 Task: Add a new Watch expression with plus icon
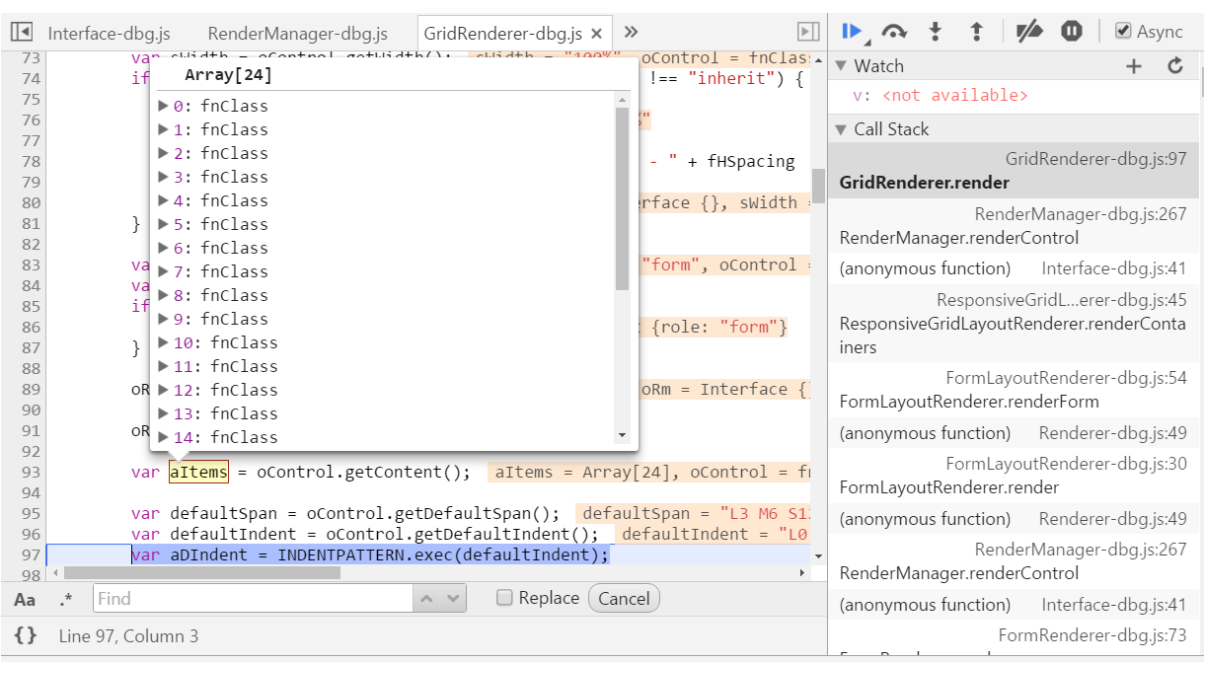point(1133,66)
